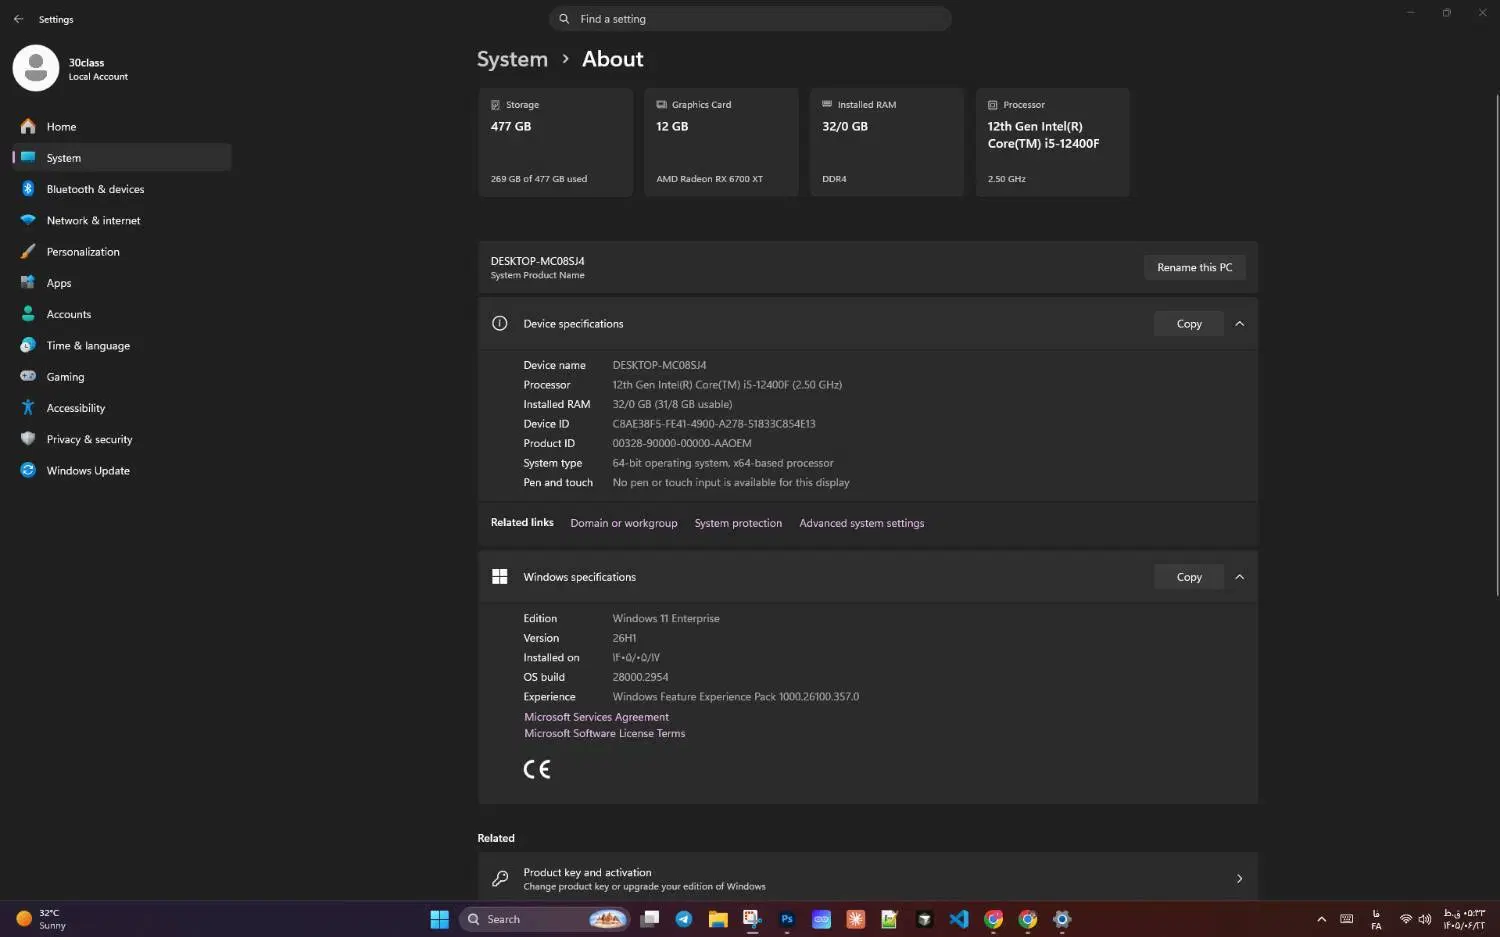
Task: Click the Settings gear in the taskbar
Action: tap(1062, 919)
